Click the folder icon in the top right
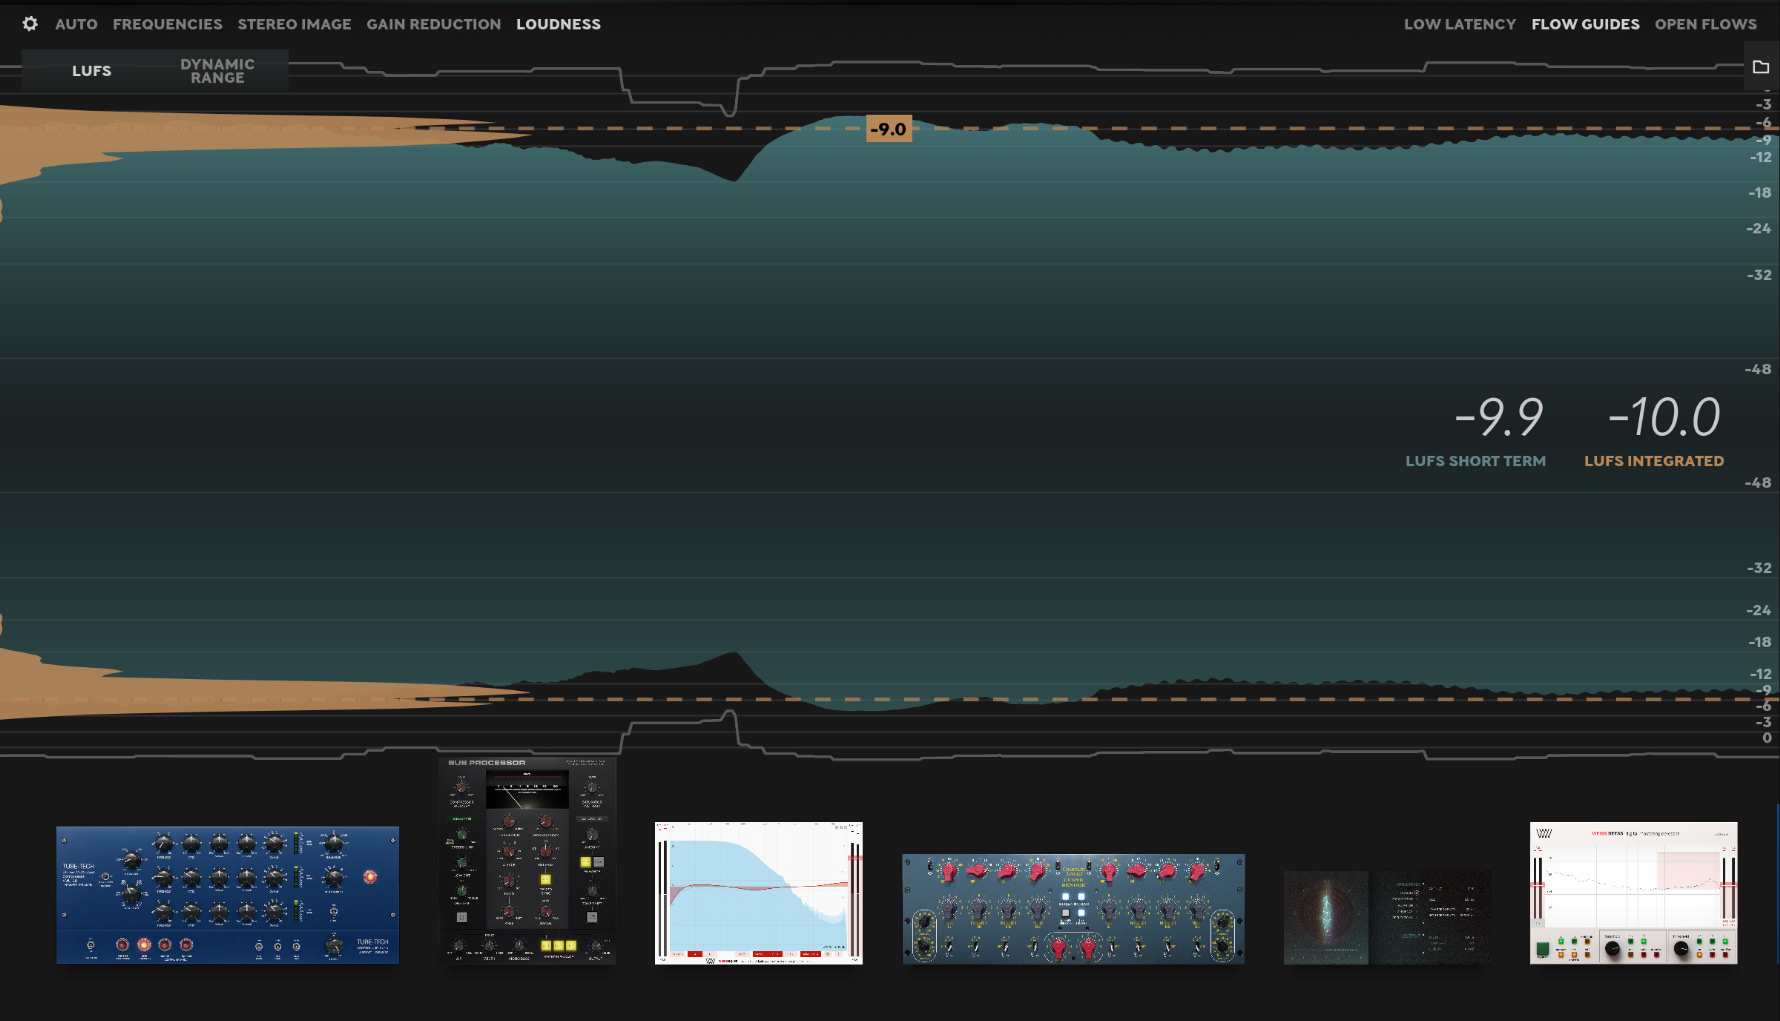The width and height of the screenshot is (1780, 1021). coord(1760,67)
